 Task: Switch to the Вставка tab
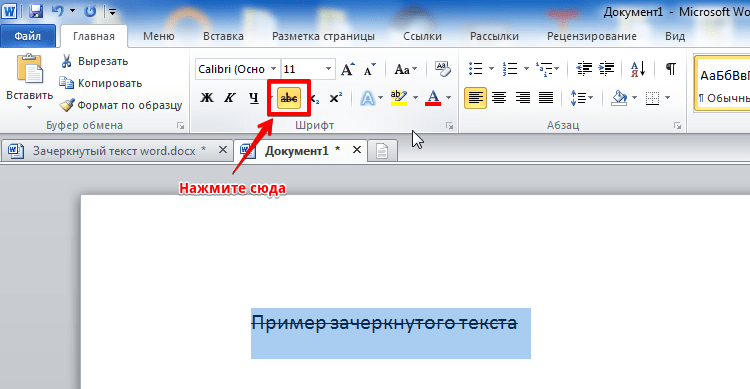pyautogui.click(x=223, y=36)
